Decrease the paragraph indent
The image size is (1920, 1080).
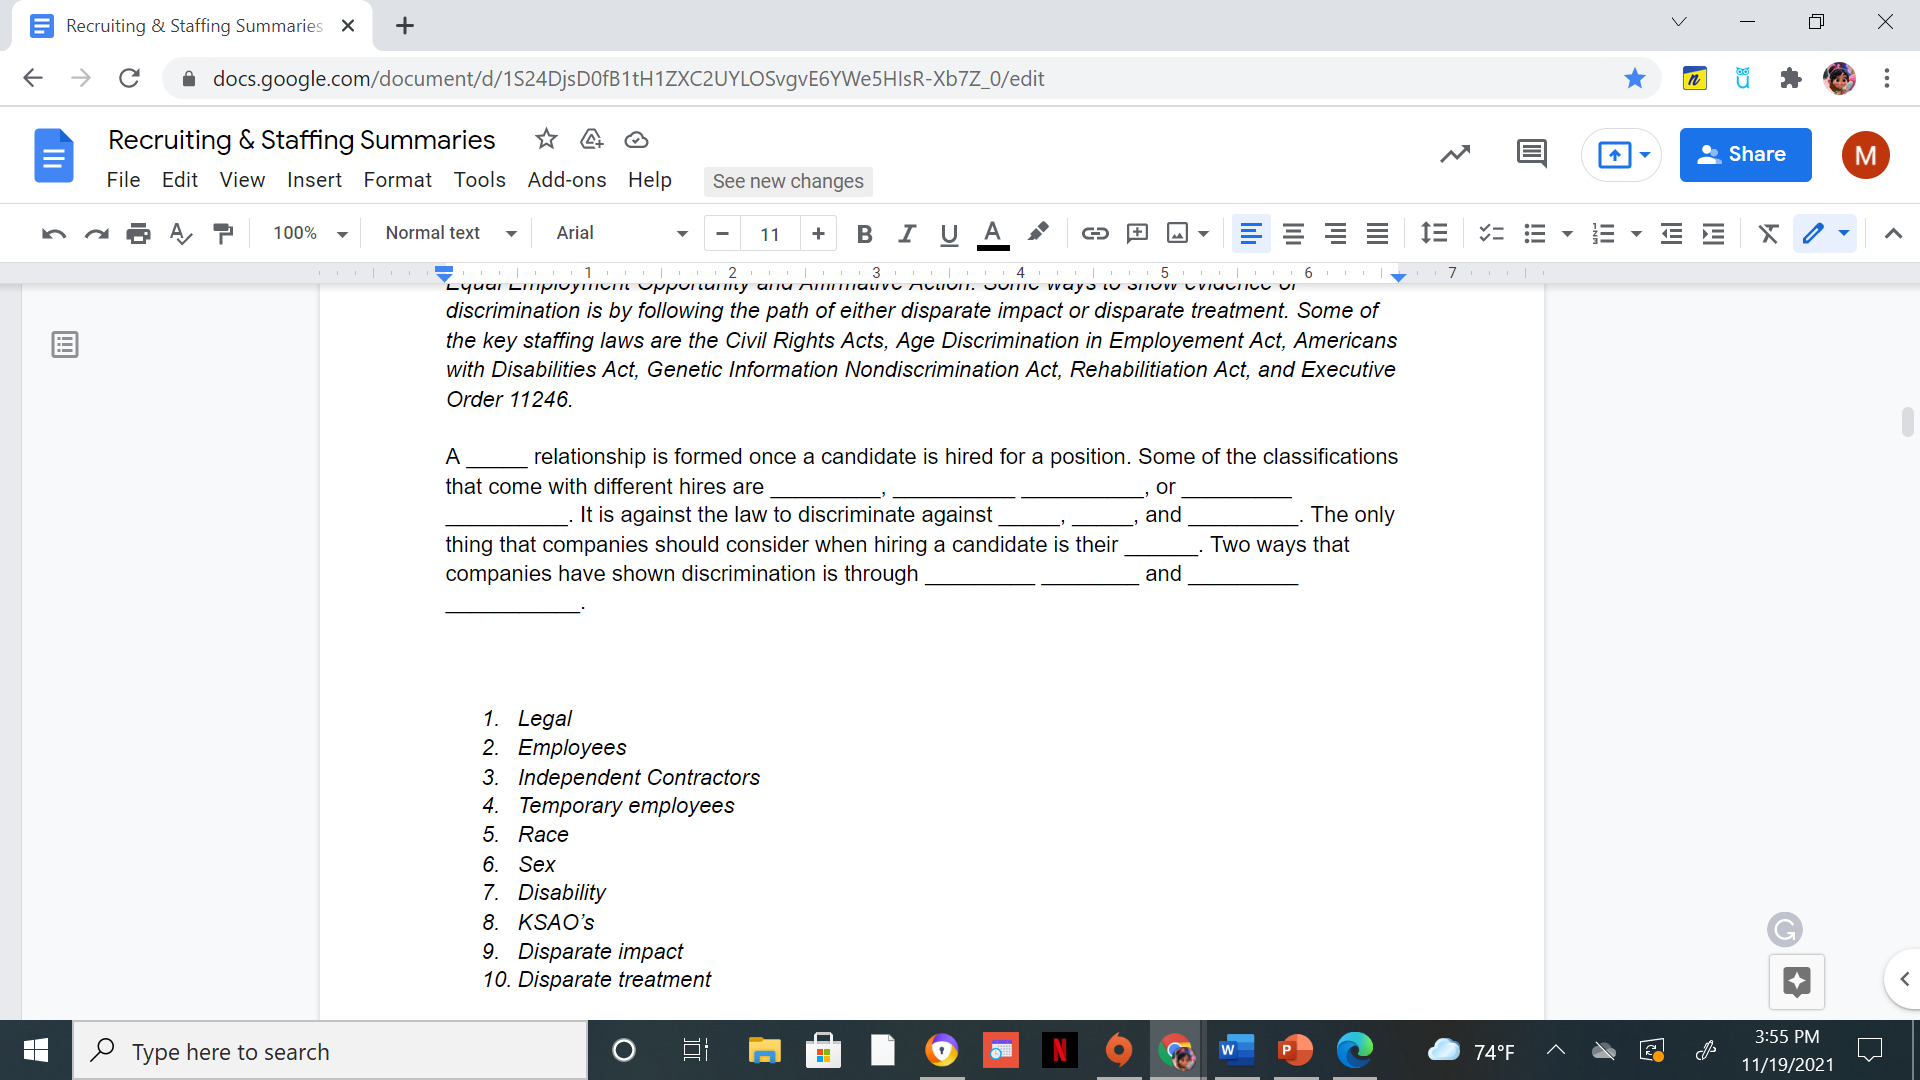[1671, 233]
